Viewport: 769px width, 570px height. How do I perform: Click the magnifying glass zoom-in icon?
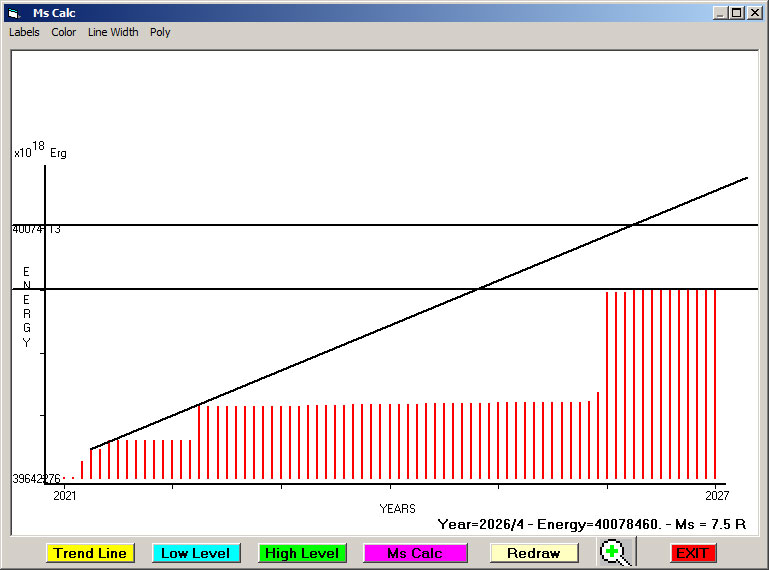[x=618, y=553]
